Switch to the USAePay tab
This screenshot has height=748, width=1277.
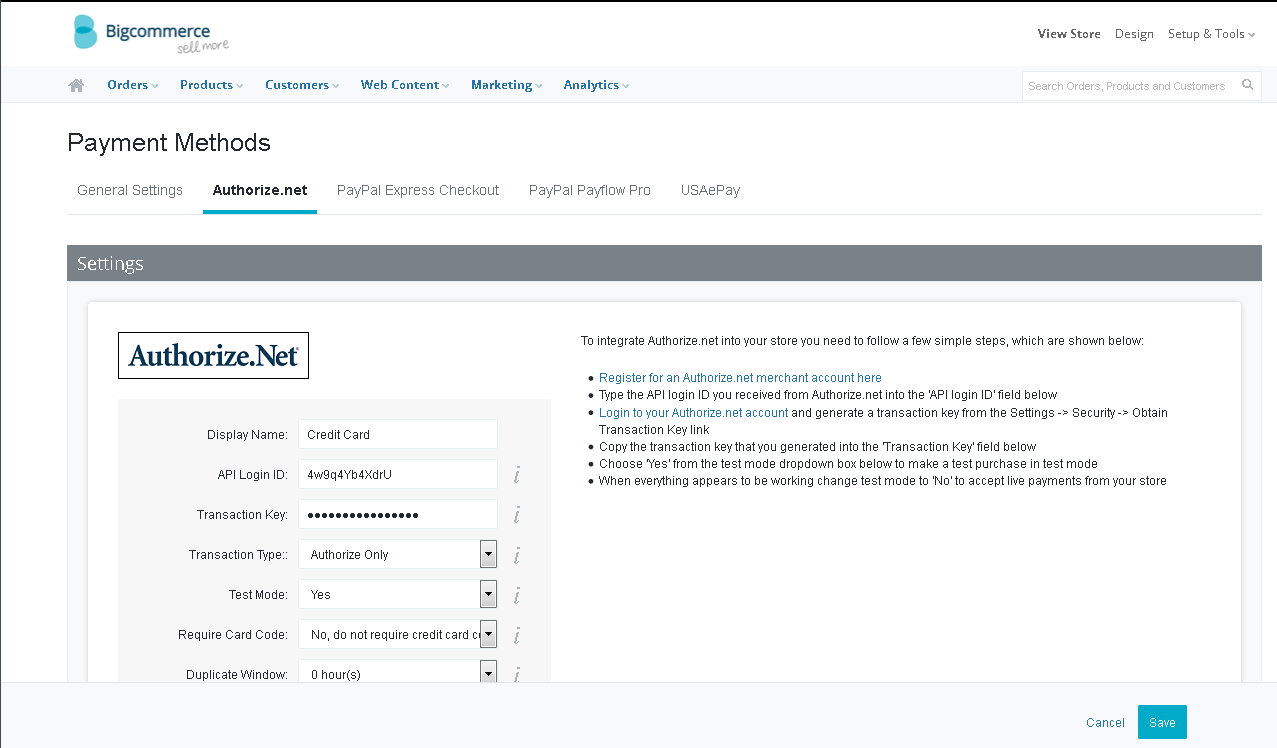click(711, 190)
